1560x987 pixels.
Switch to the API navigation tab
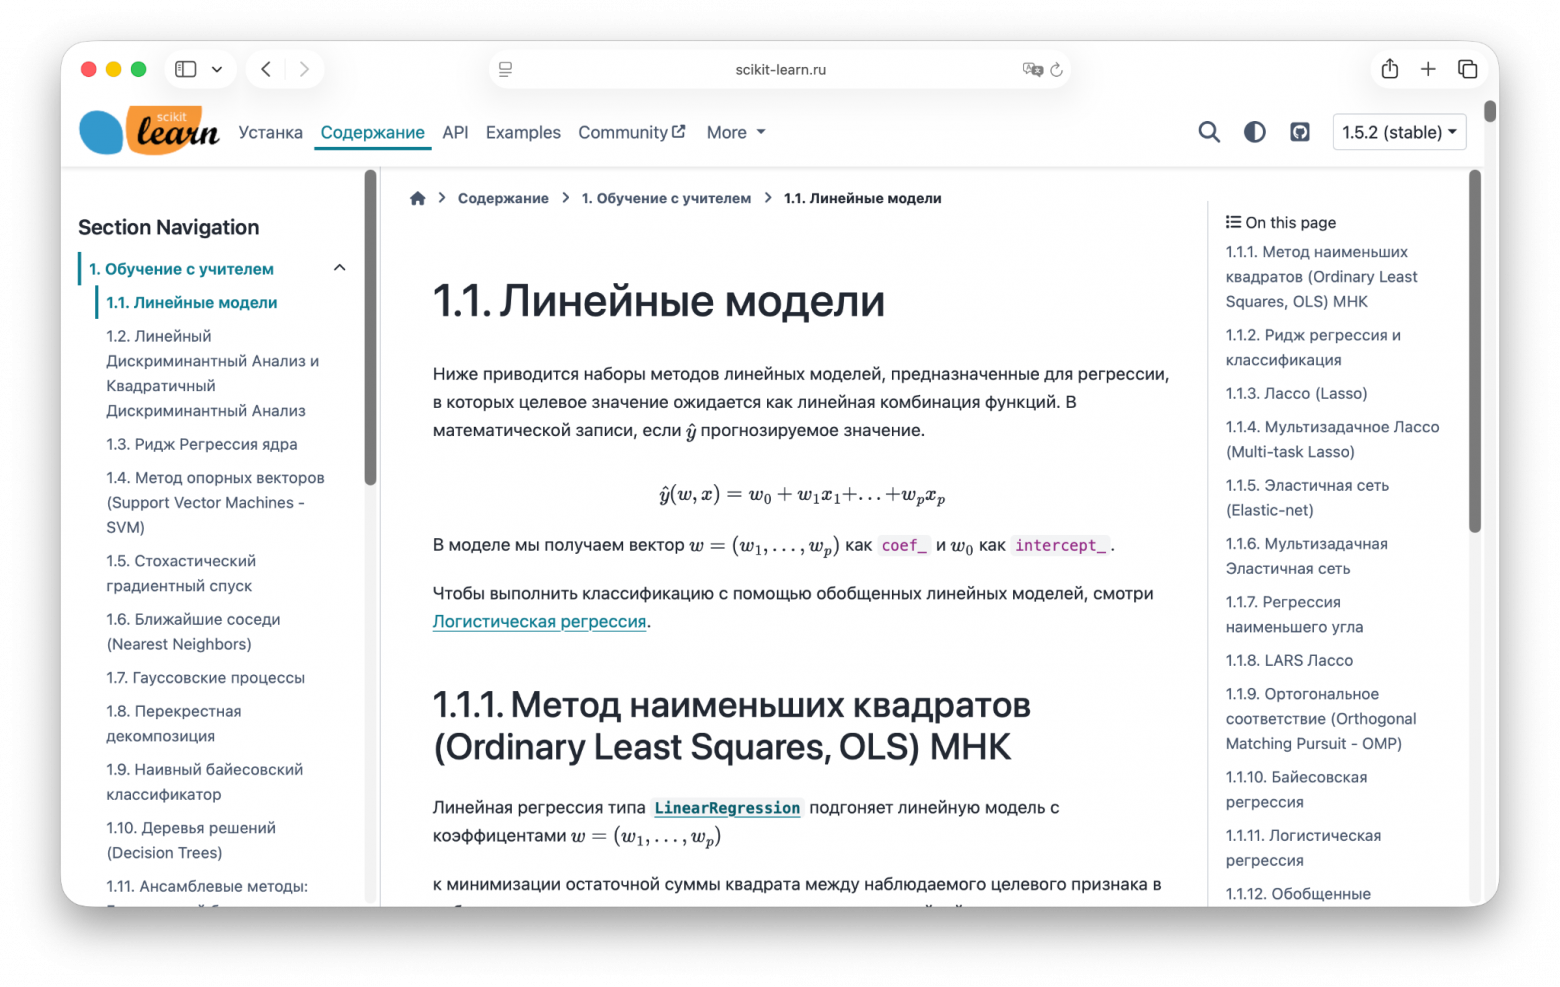point(455,131)
